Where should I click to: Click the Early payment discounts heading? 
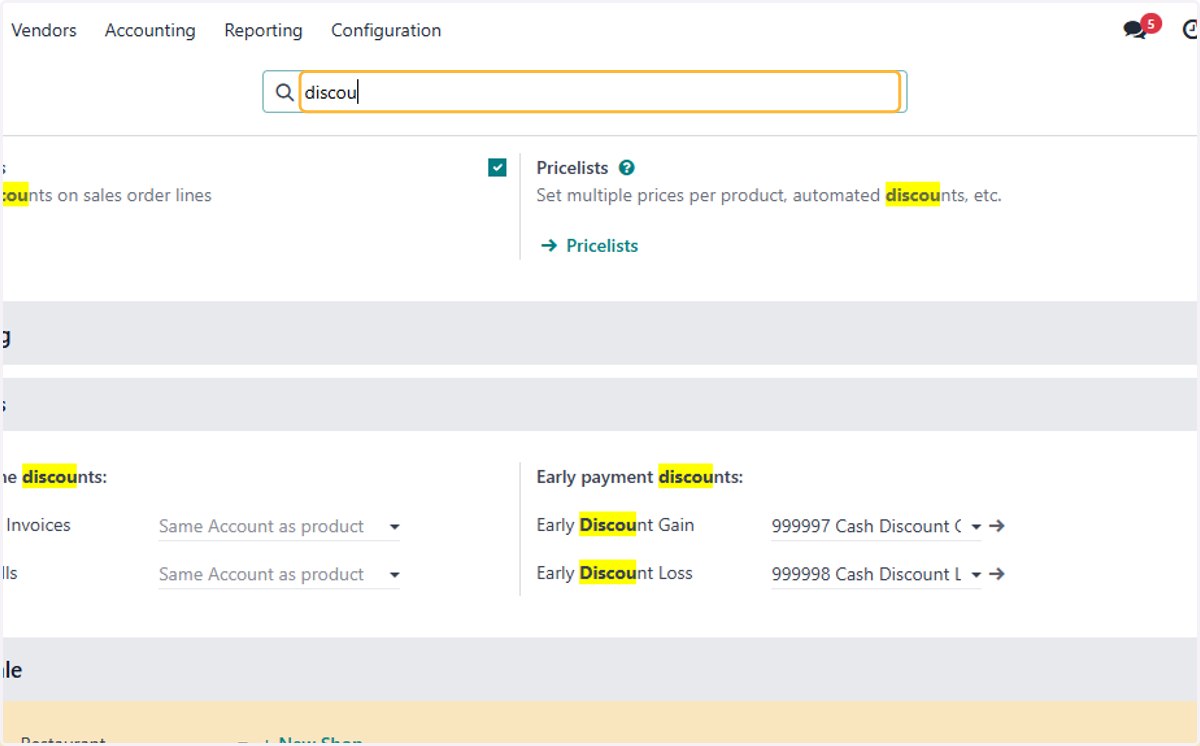click(x=640, y=477)
